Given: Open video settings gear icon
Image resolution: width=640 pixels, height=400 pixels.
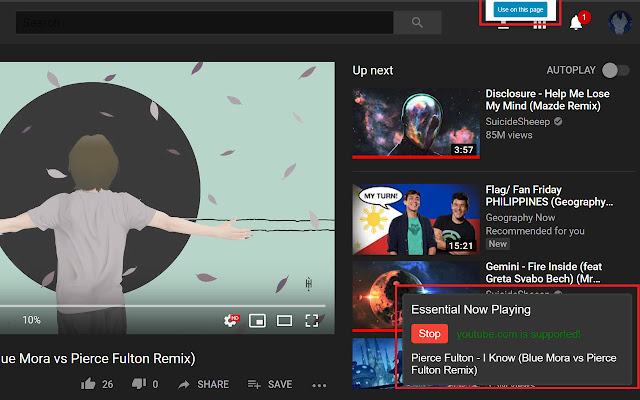Looking at the screenshot, I should pos(231,320).
